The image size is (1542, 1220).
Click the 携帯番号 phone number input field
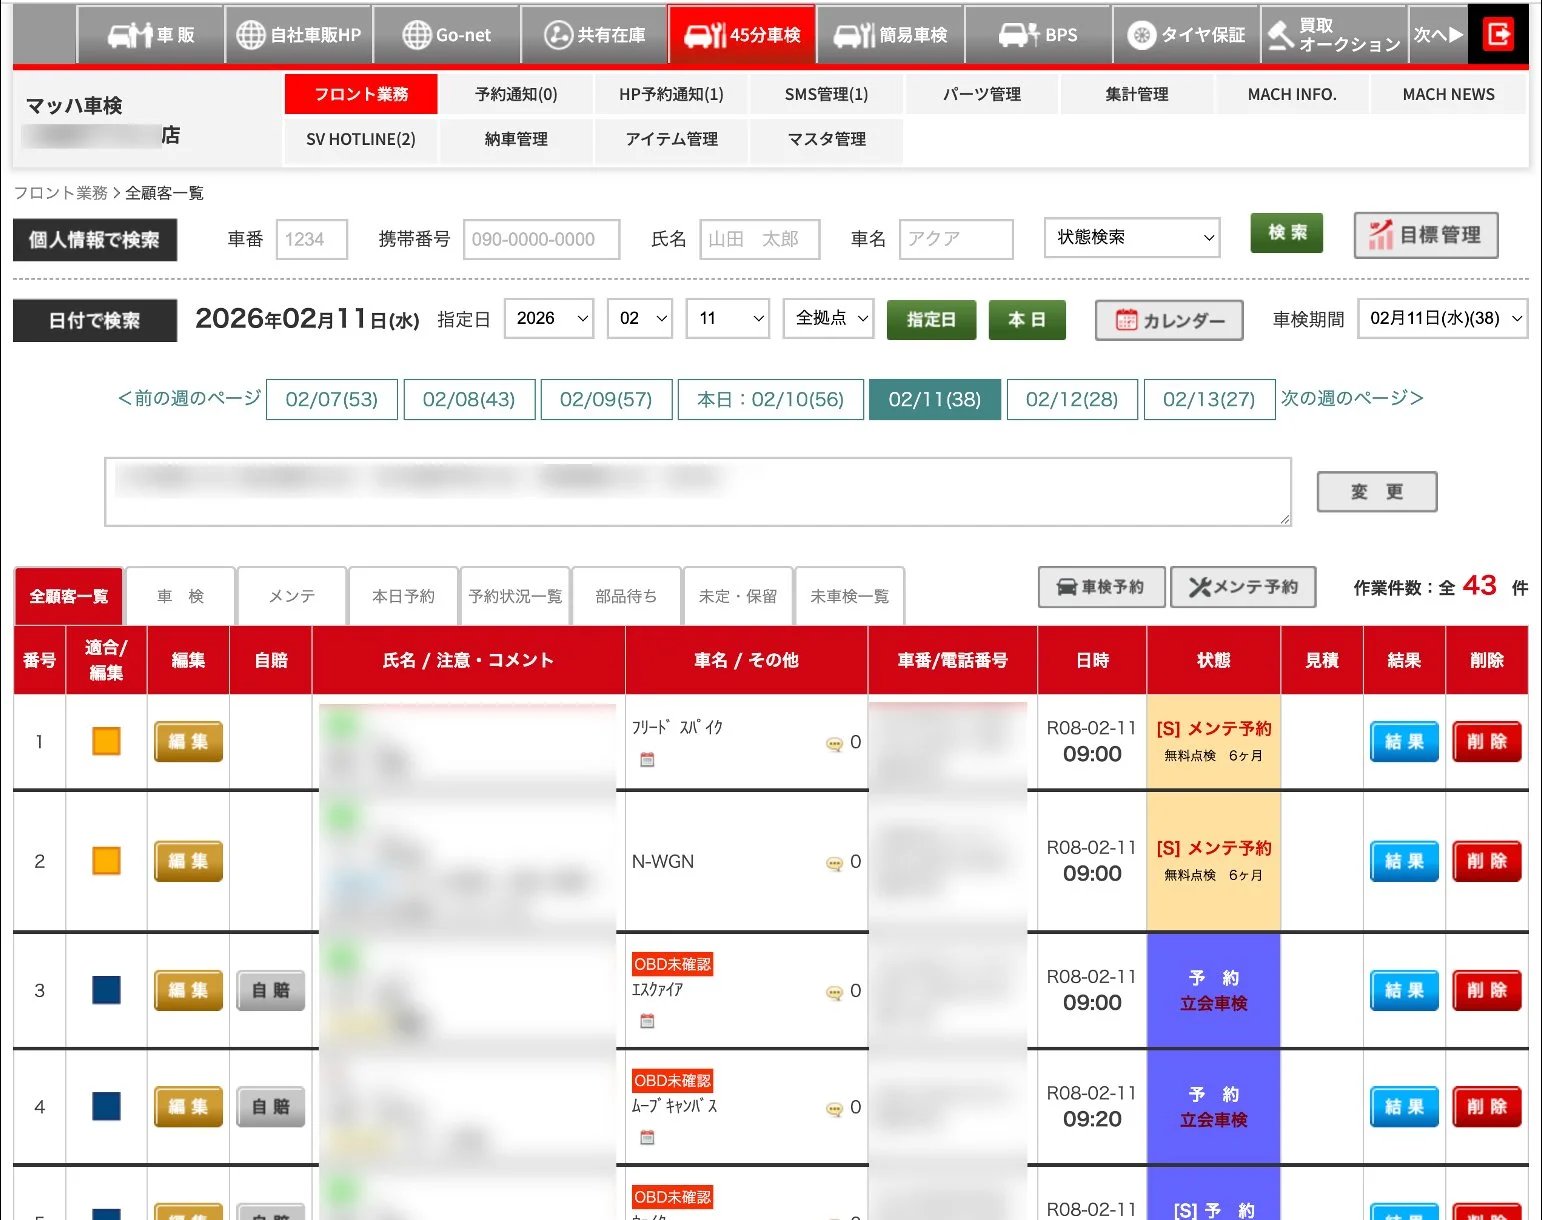coord(541,239)
